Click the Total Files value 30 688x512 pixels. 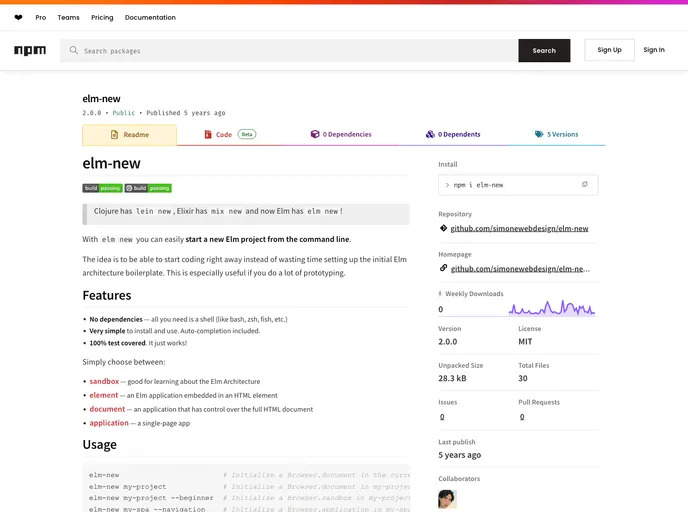click(523, 378)
